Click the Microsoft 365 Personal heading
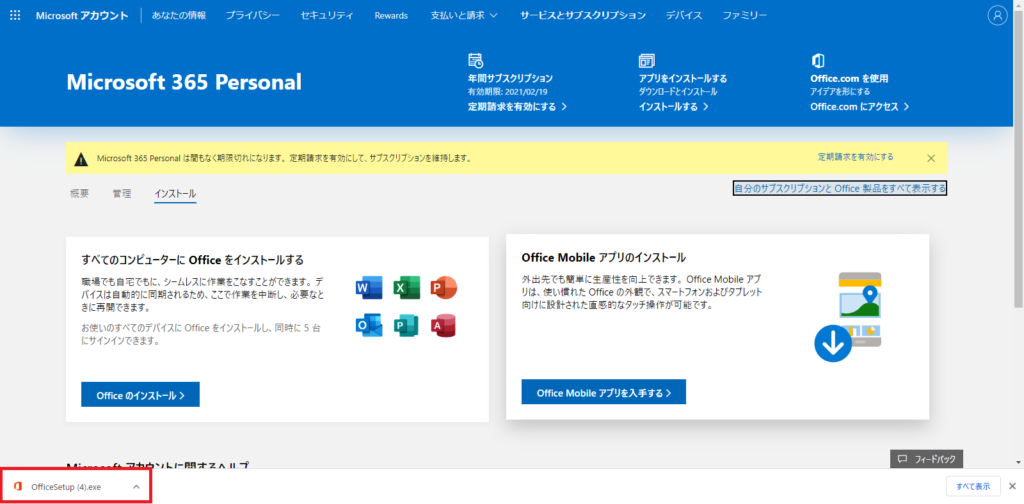Viewport: 1024px width, 504px height. (184, 82)
